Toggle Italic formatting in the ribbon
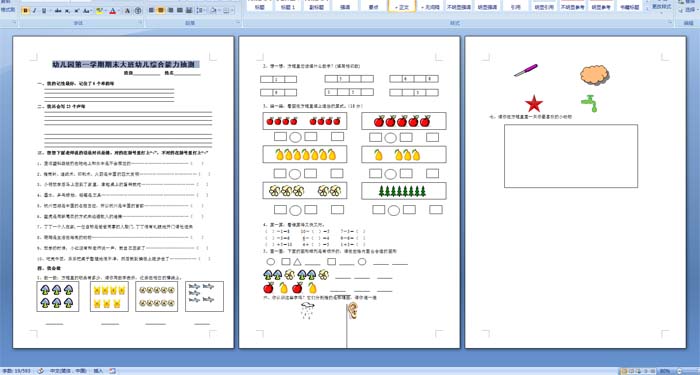 point(34,11)
